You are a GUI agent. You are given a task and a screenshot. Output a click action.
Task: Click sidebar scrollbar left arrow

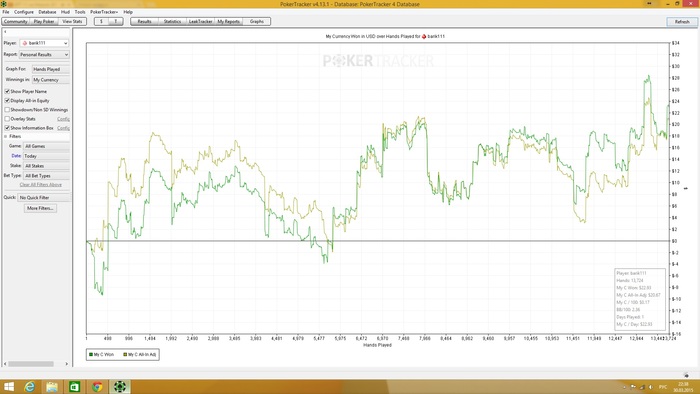click(x=5, y=364)
